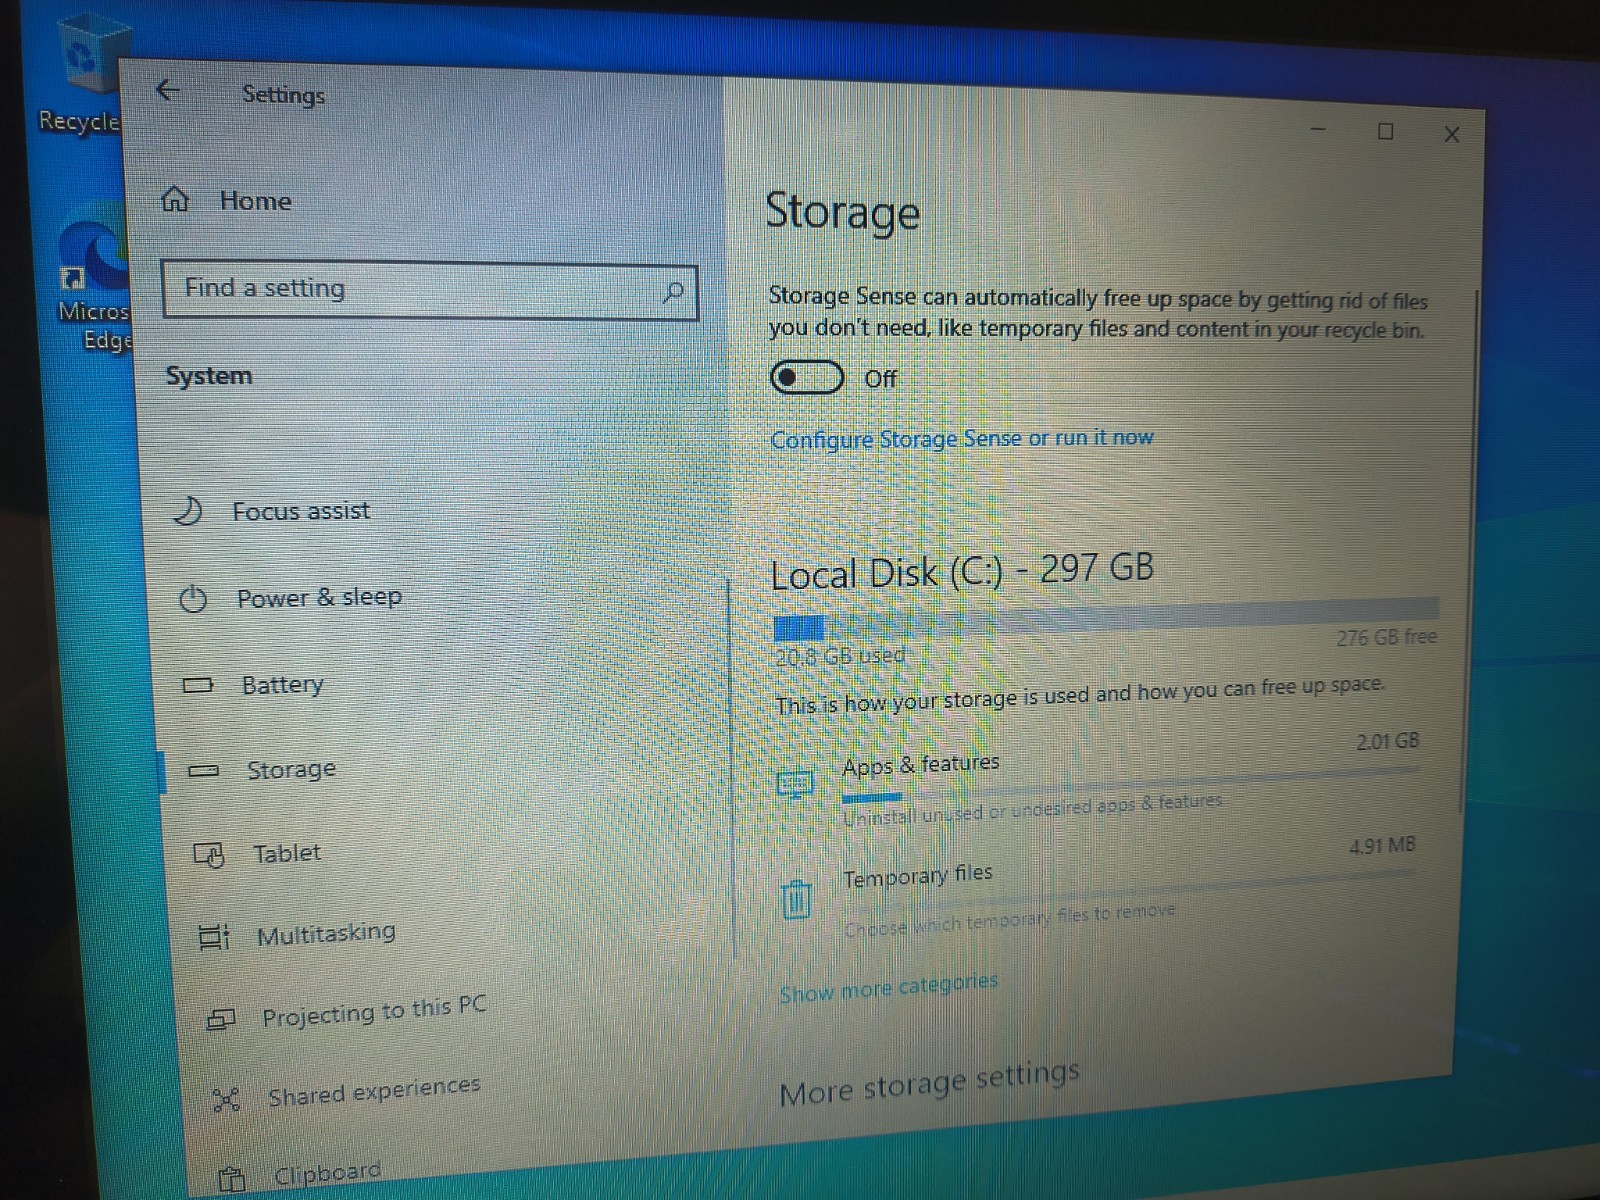Select the Tablet icon

[x=209, y=855]
